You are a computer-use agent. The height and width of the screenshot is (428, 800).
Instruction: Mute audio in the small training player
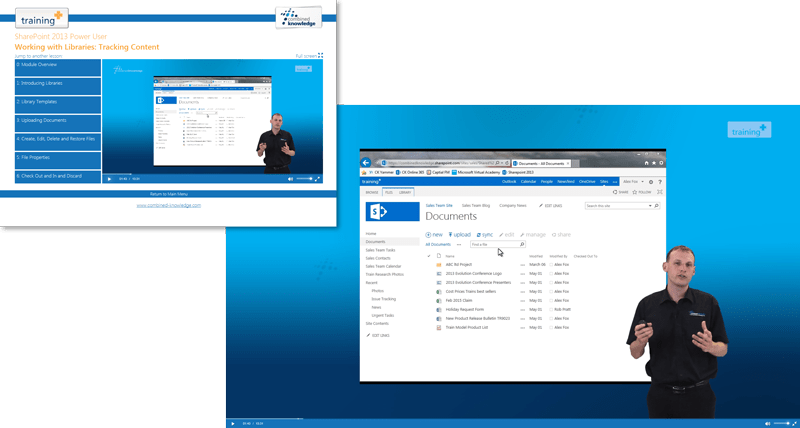click(290, 179)
